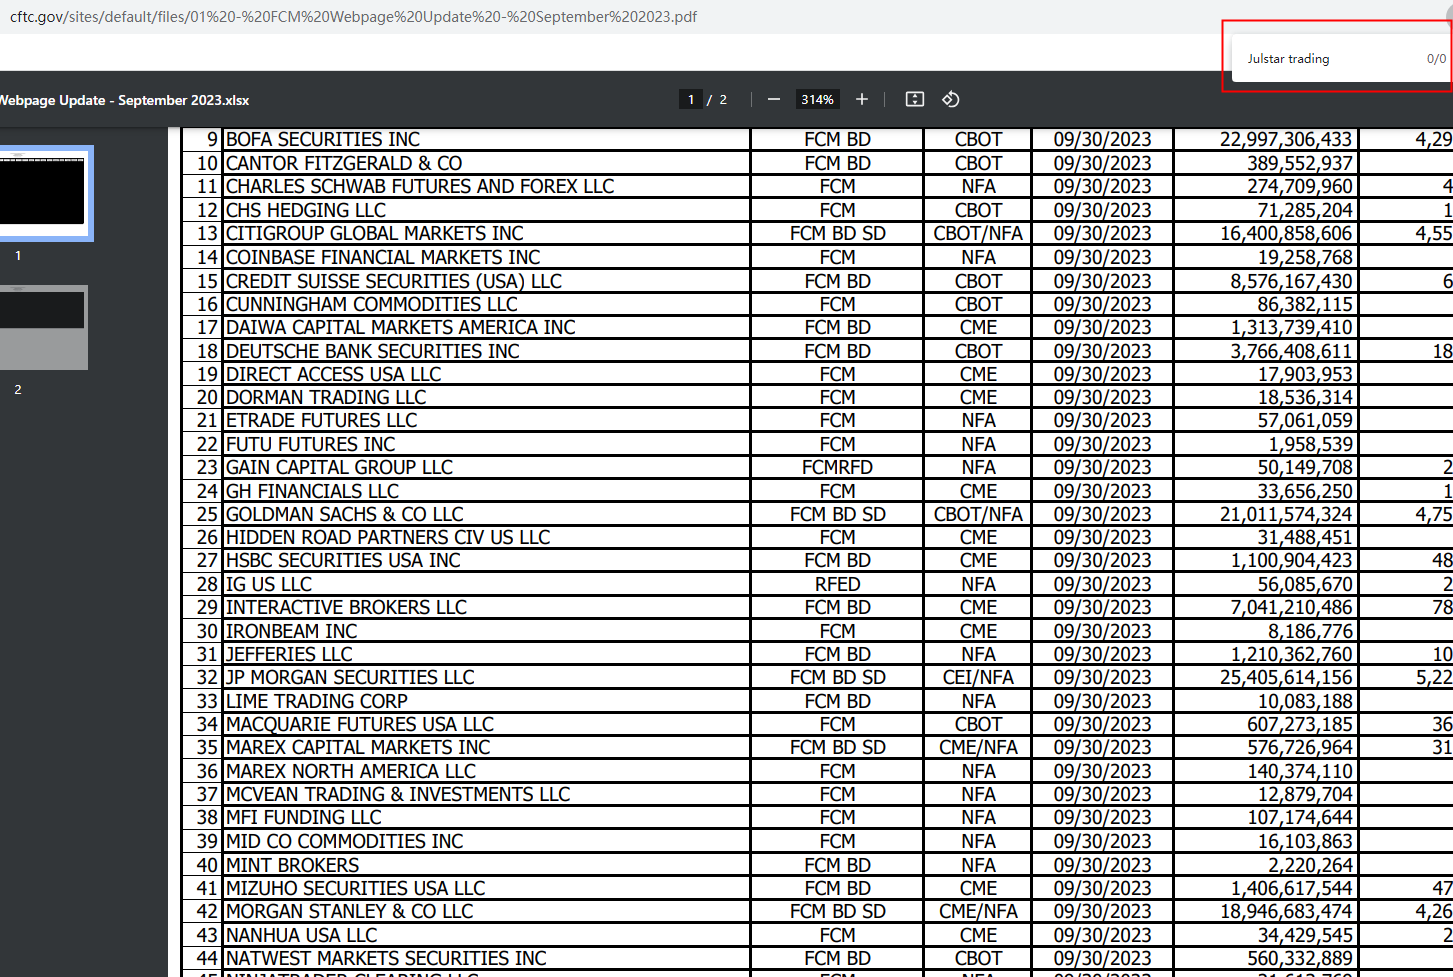Select the page 2 thumbnail

coord(42,327)
